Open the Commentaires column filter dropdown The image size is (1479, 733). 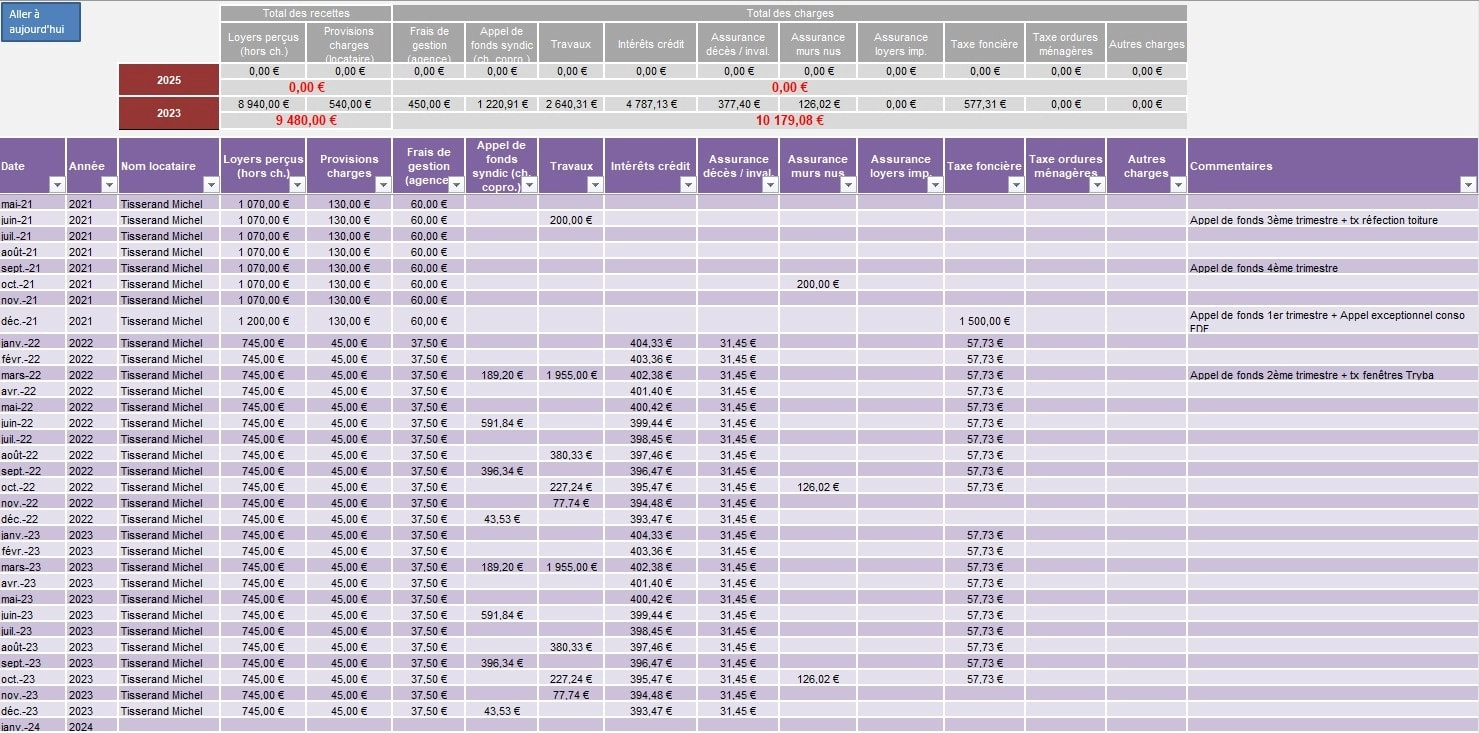1468,185
